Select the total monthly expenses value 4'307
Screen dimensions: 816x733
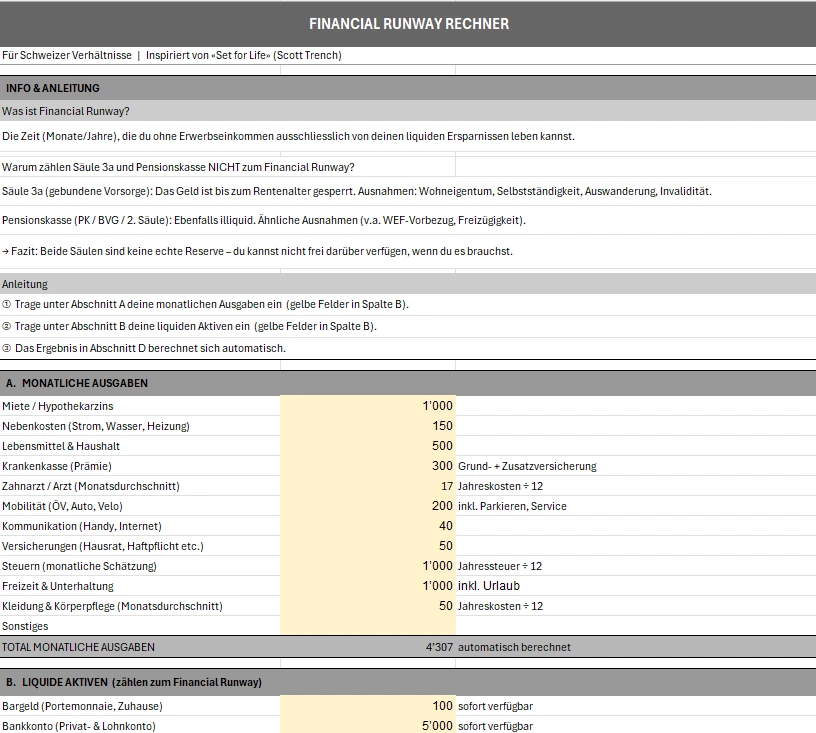click(x=439, y=647)
